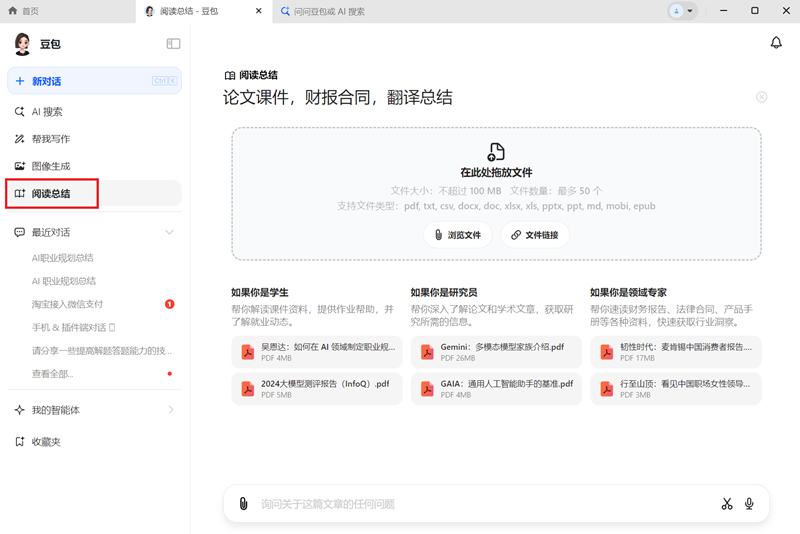Click 最近对话 chat bubble icon
This screenshot has width=800, height=534.
(19, 233)
